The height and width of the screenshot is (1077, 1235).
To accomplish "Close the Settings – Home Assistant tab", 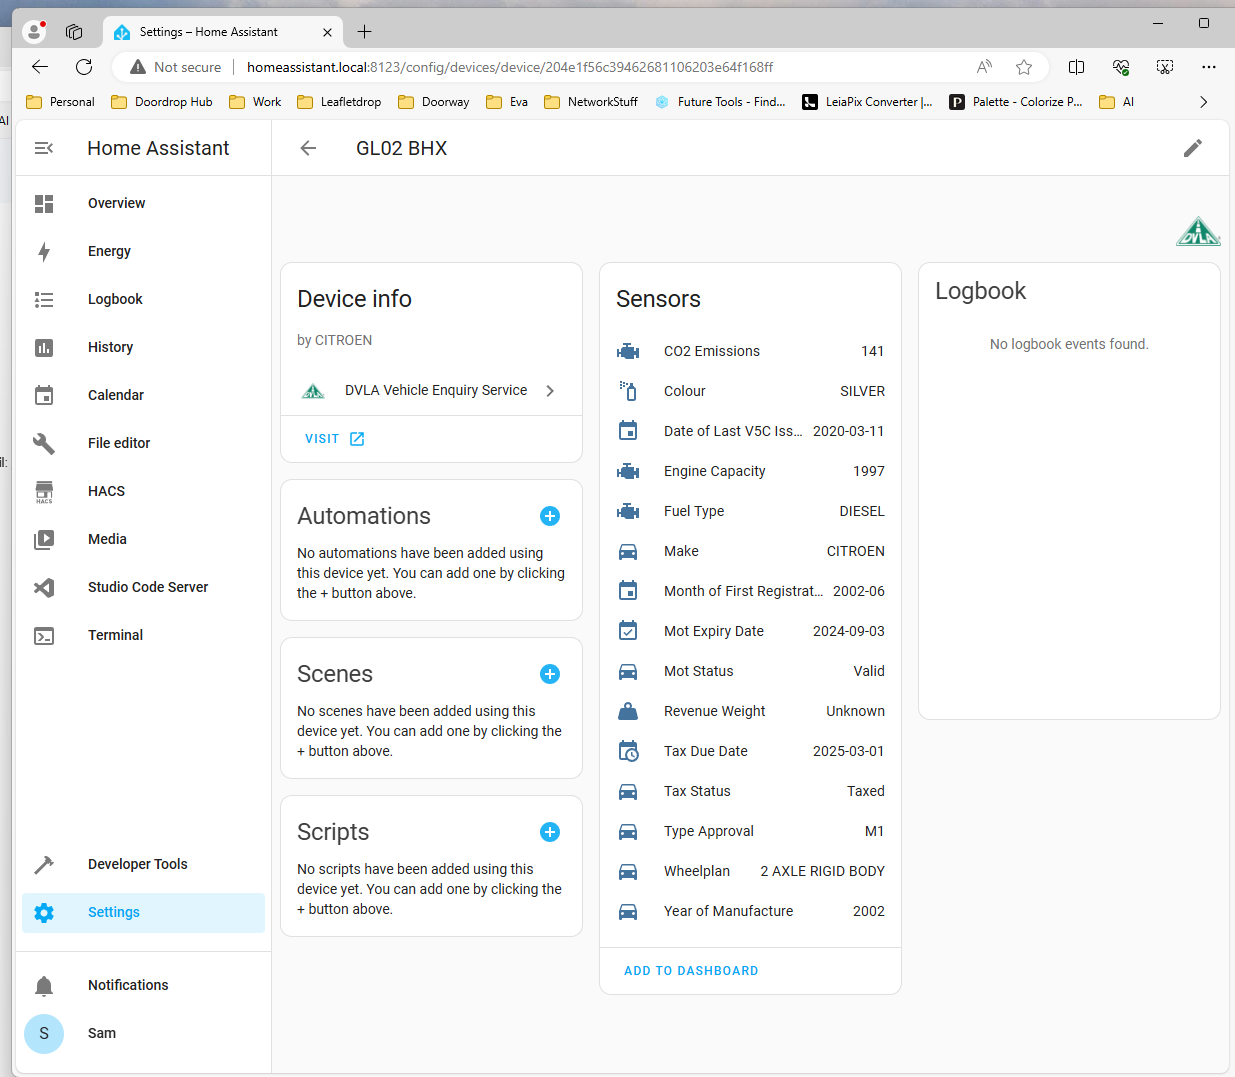I will pos(327,32).
